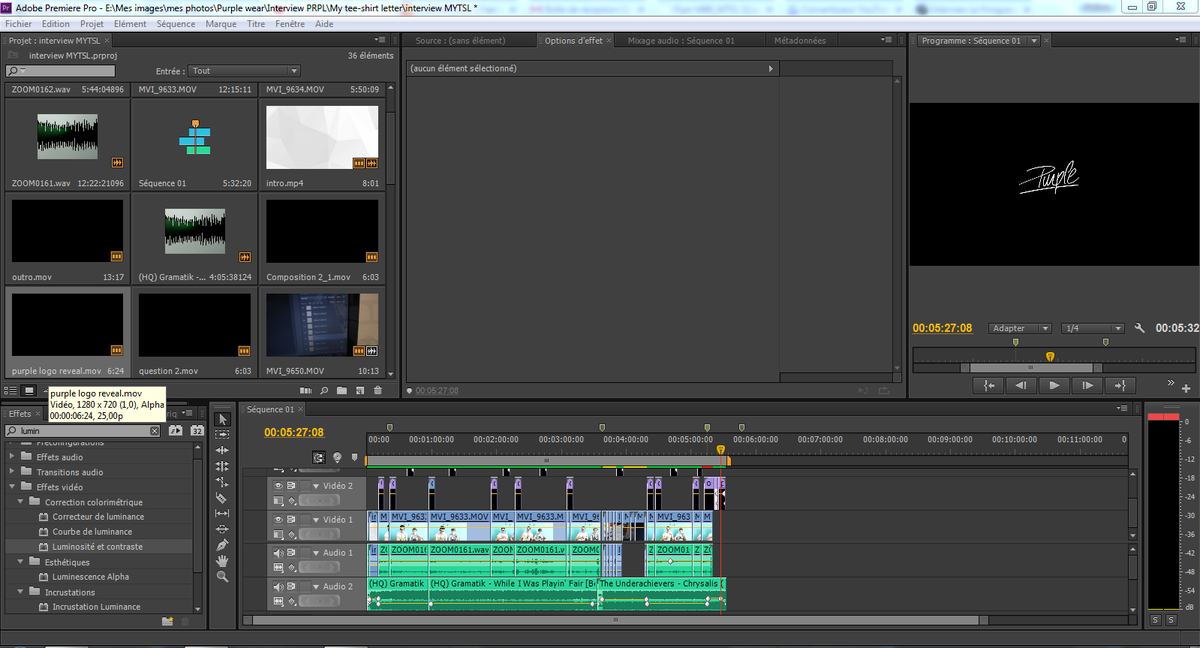Play the sequence in Program monitor
The image size is (1200, 648).
point(1054,385)
